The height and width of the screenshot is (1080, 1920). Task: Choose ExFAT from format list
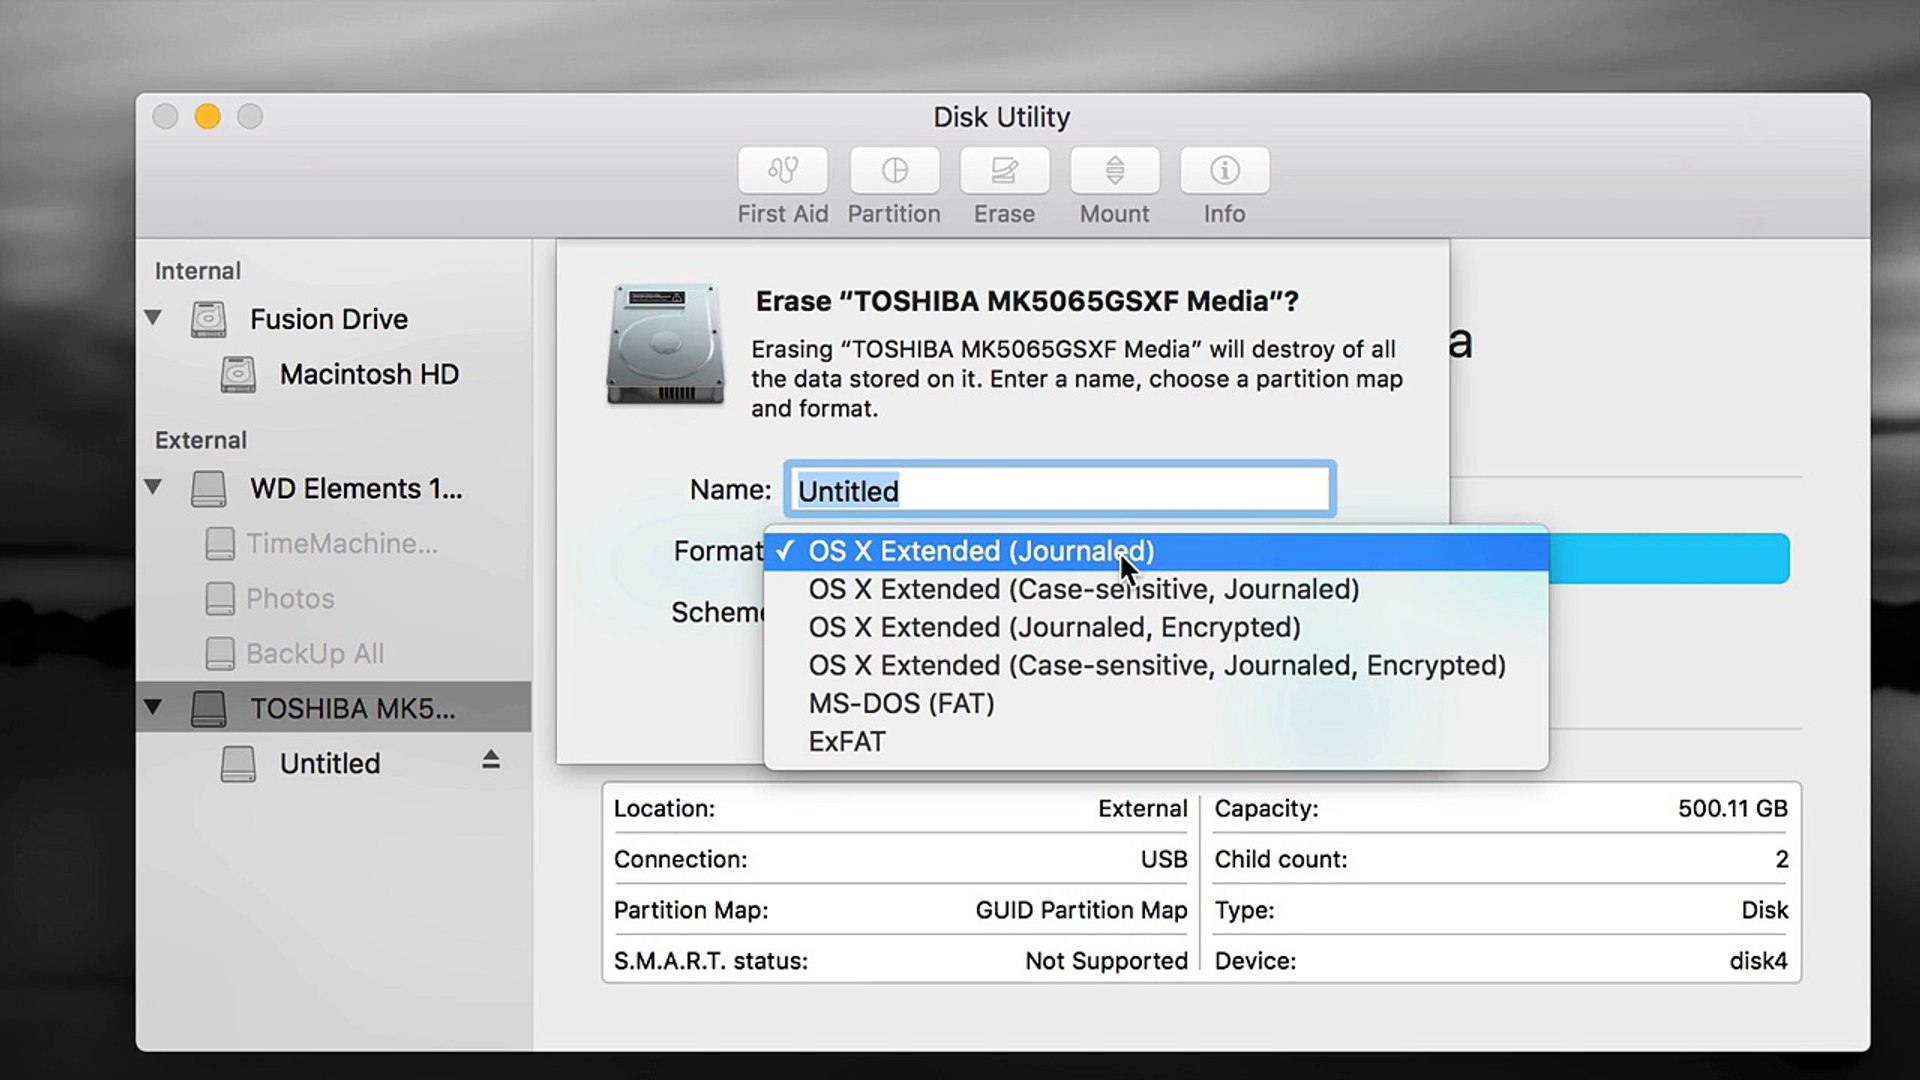847,742
